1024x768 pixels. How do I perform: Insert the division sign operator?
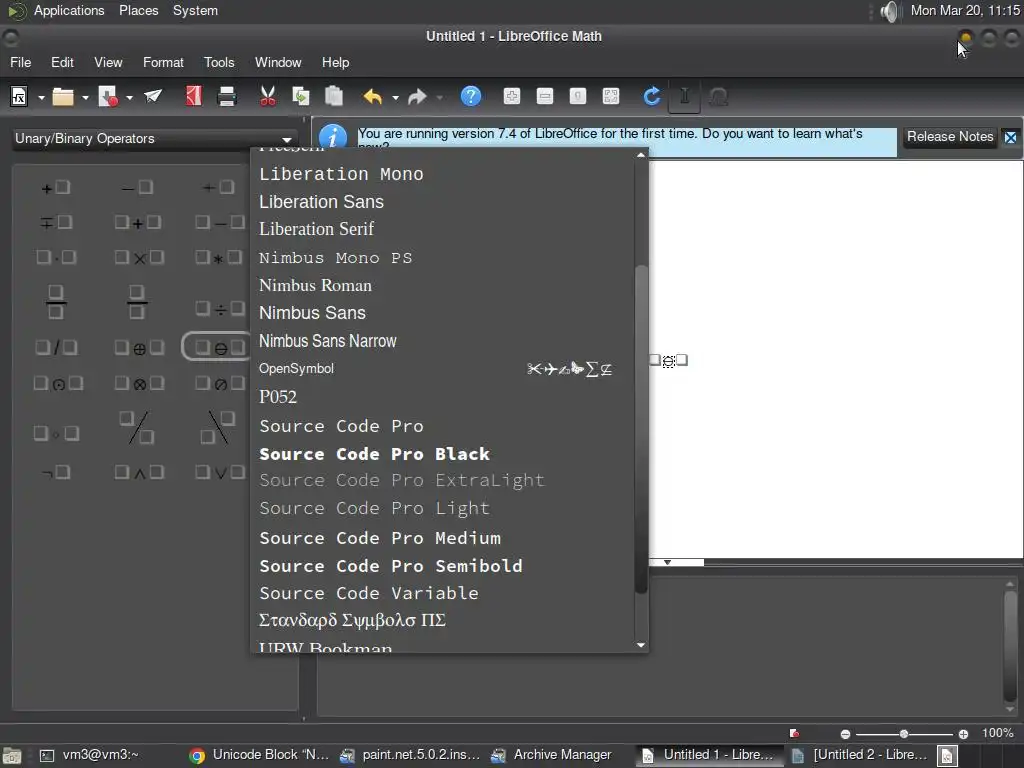coord(220,308)
